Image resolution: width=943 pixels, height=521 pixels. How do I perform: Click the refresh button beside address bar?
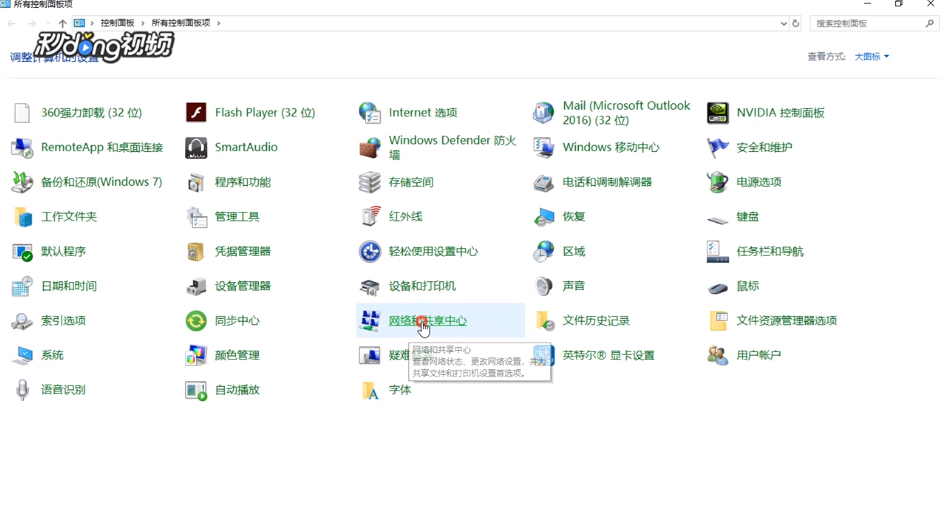pos(796,23)
